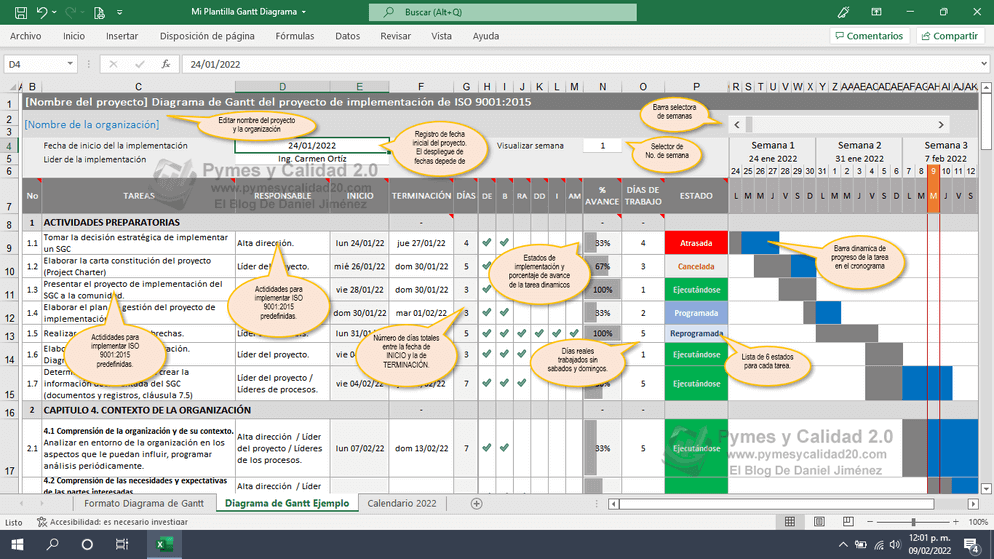
Task: Click the Cancelada status cell
Action: click(696, 267)
